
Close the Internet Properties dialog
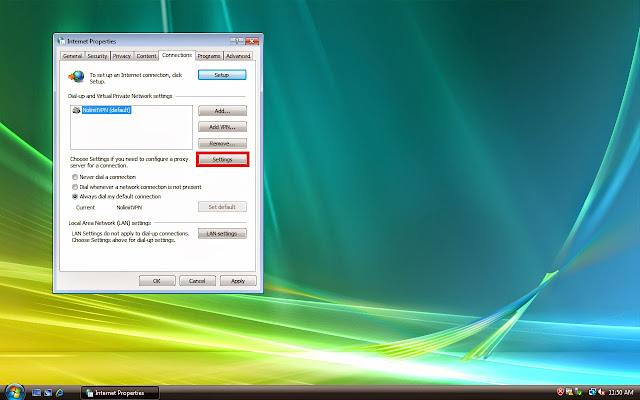252,41
